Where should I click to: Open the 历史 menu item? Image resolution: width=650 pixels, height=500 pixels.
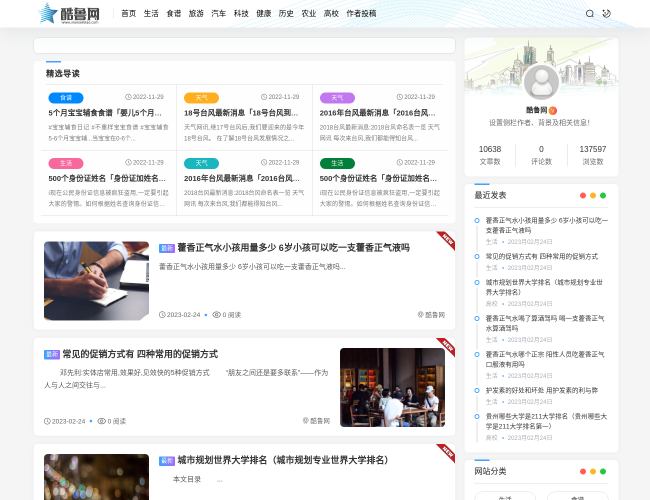pyautogui.click(x=286, y=14)
